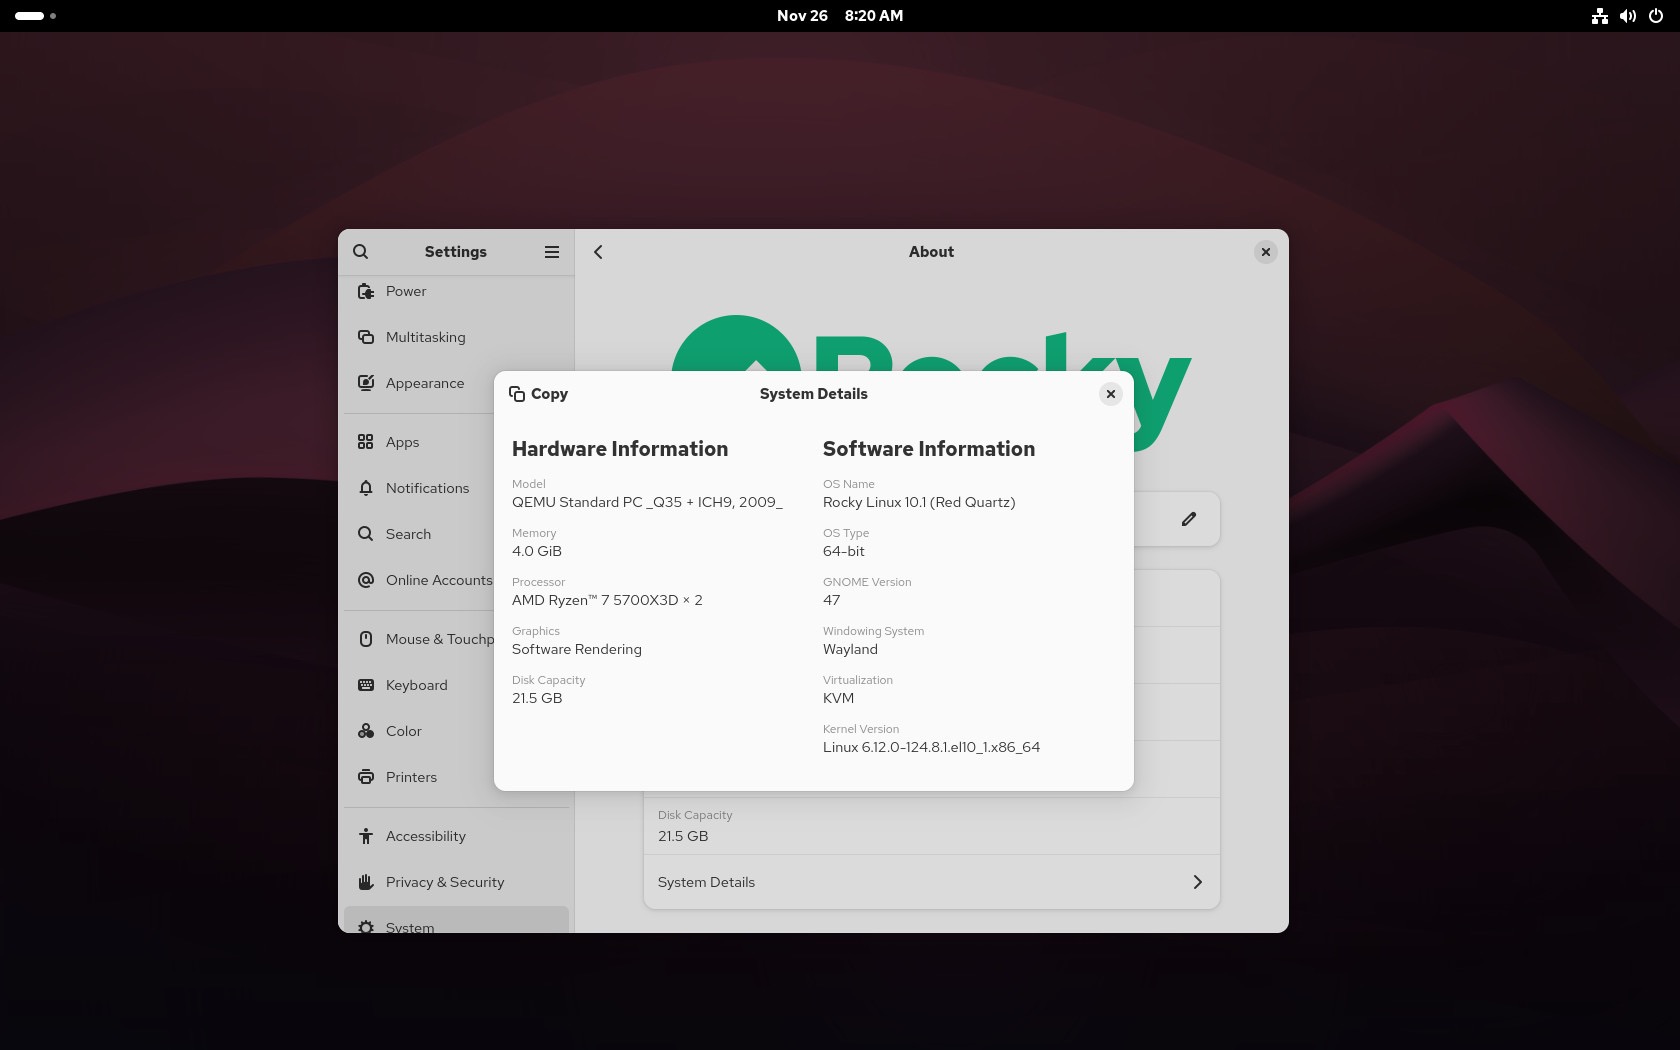Open Notifications settings via the bell icon
The image size is (1680, 1050).
(366, 488)
